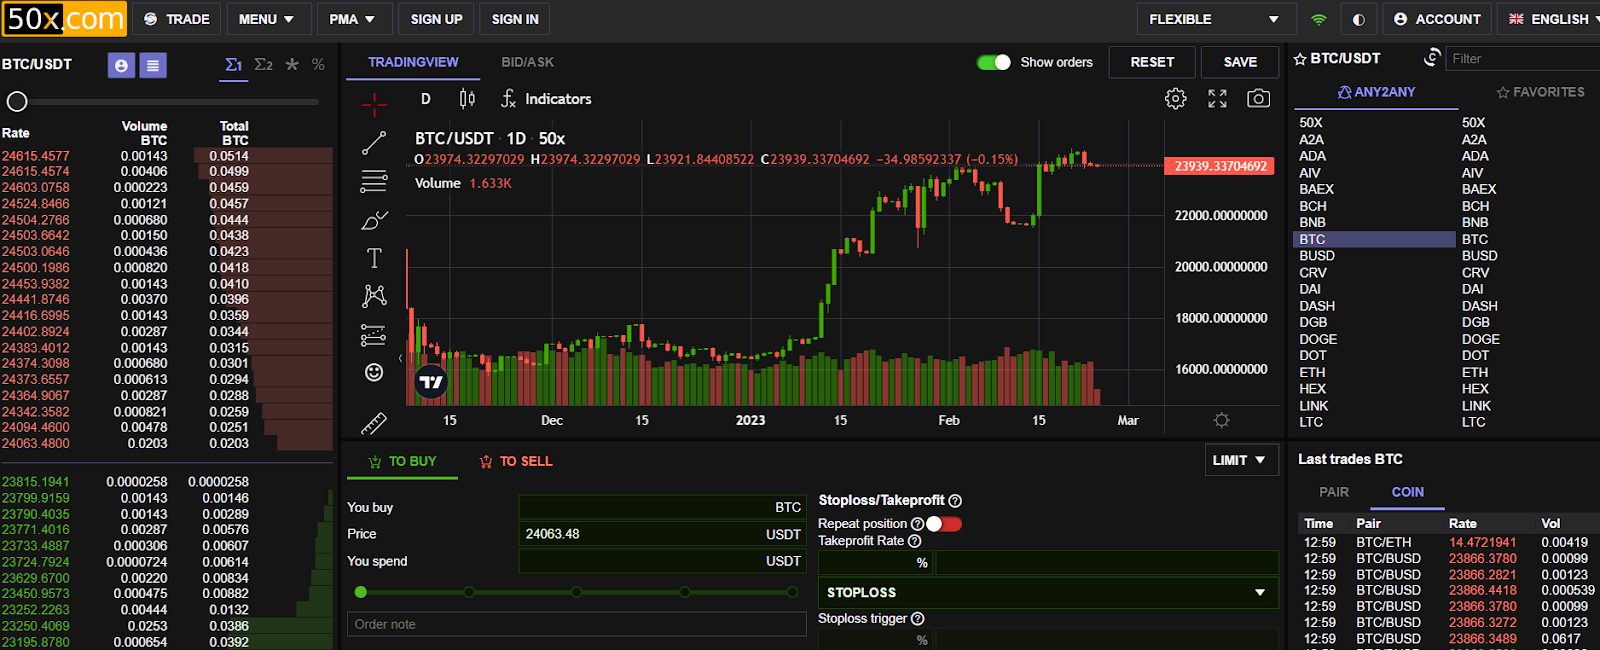Focus the Price input field

point(662,534)
